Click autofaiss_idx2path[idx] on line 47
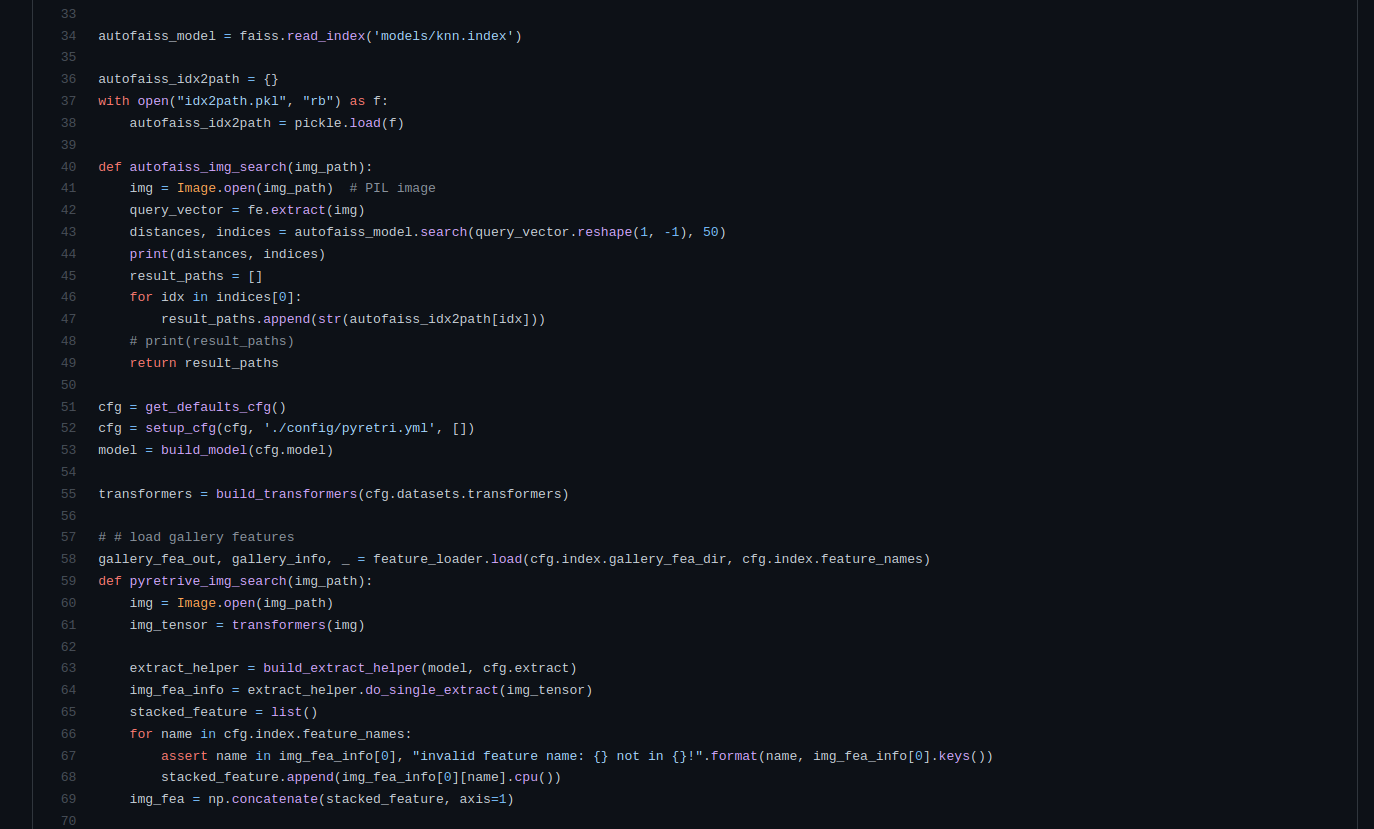Image resolution: width=1374 pixels, height=829 pixels. [x=439, y=319]
